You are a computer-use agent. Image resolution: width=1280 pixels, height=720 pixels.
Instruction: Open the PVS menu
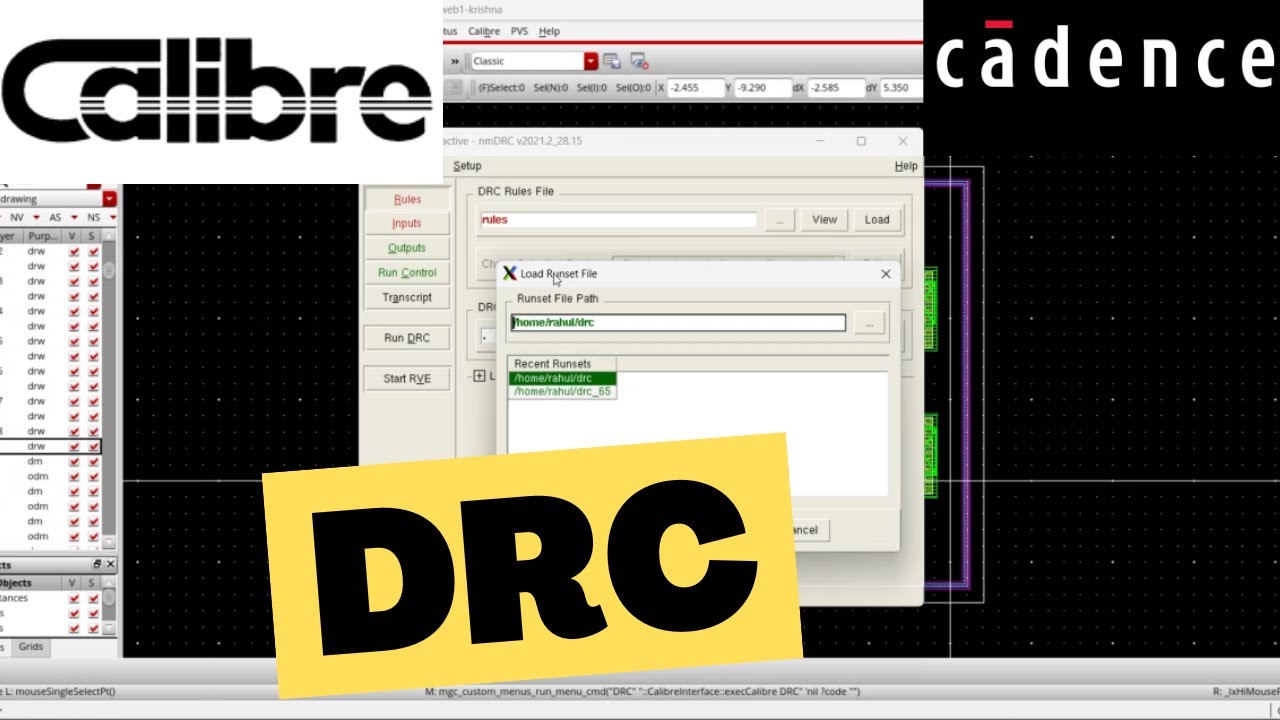tap(518, 31)
